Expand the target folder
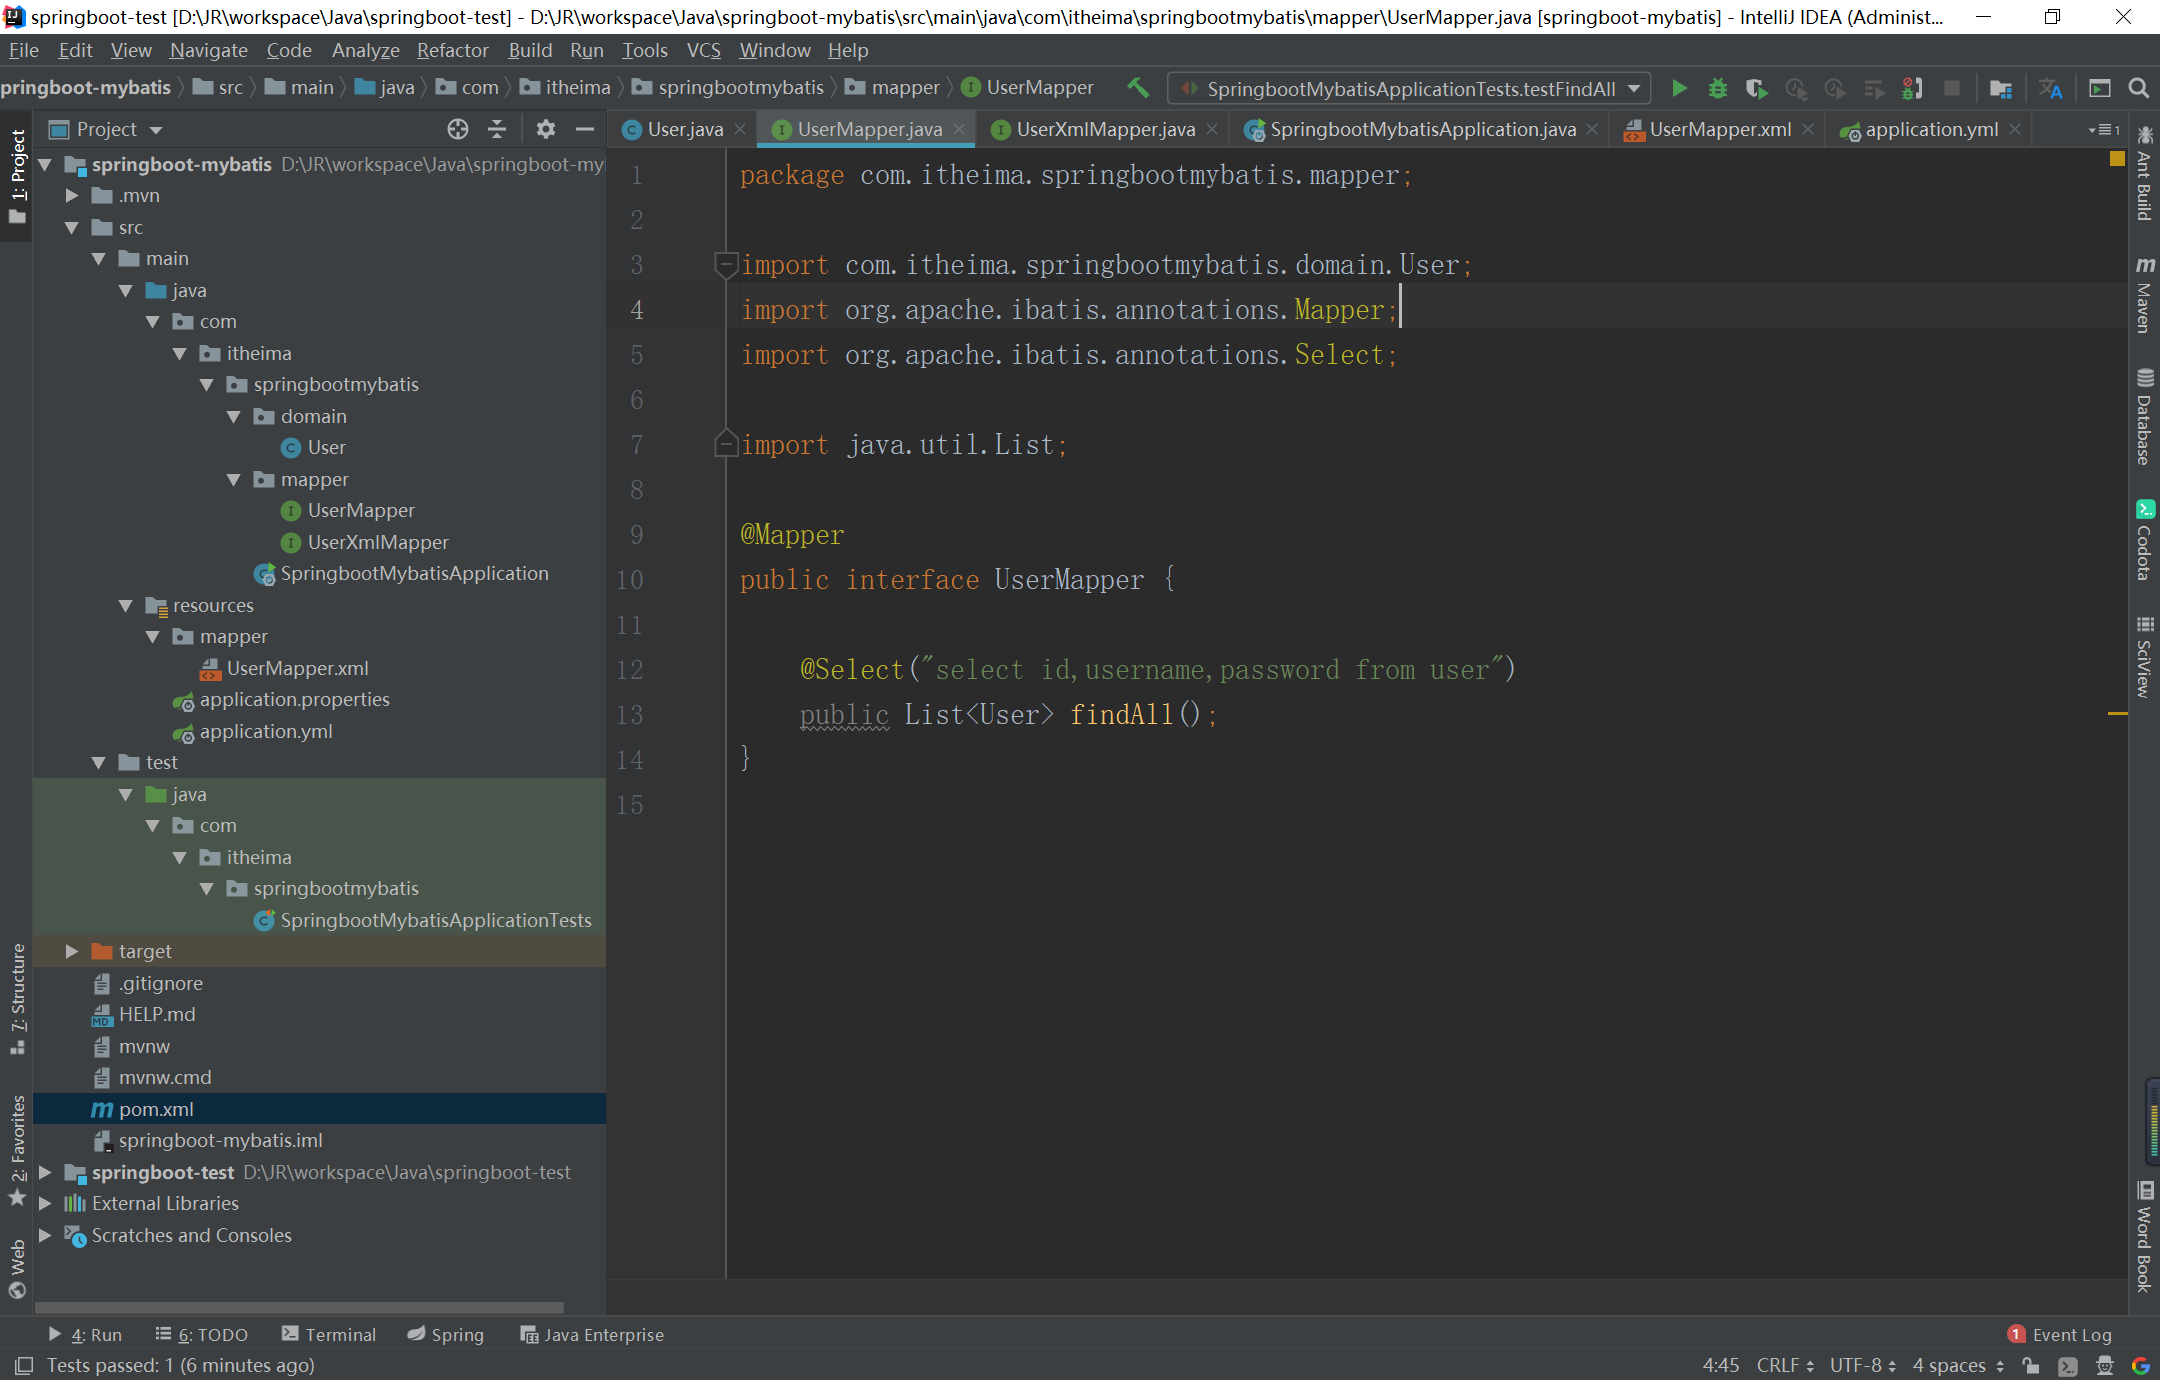Image resolution: width=2160 pixels, height=1380 pixels. pyautogui.click(x=71, y=952)
